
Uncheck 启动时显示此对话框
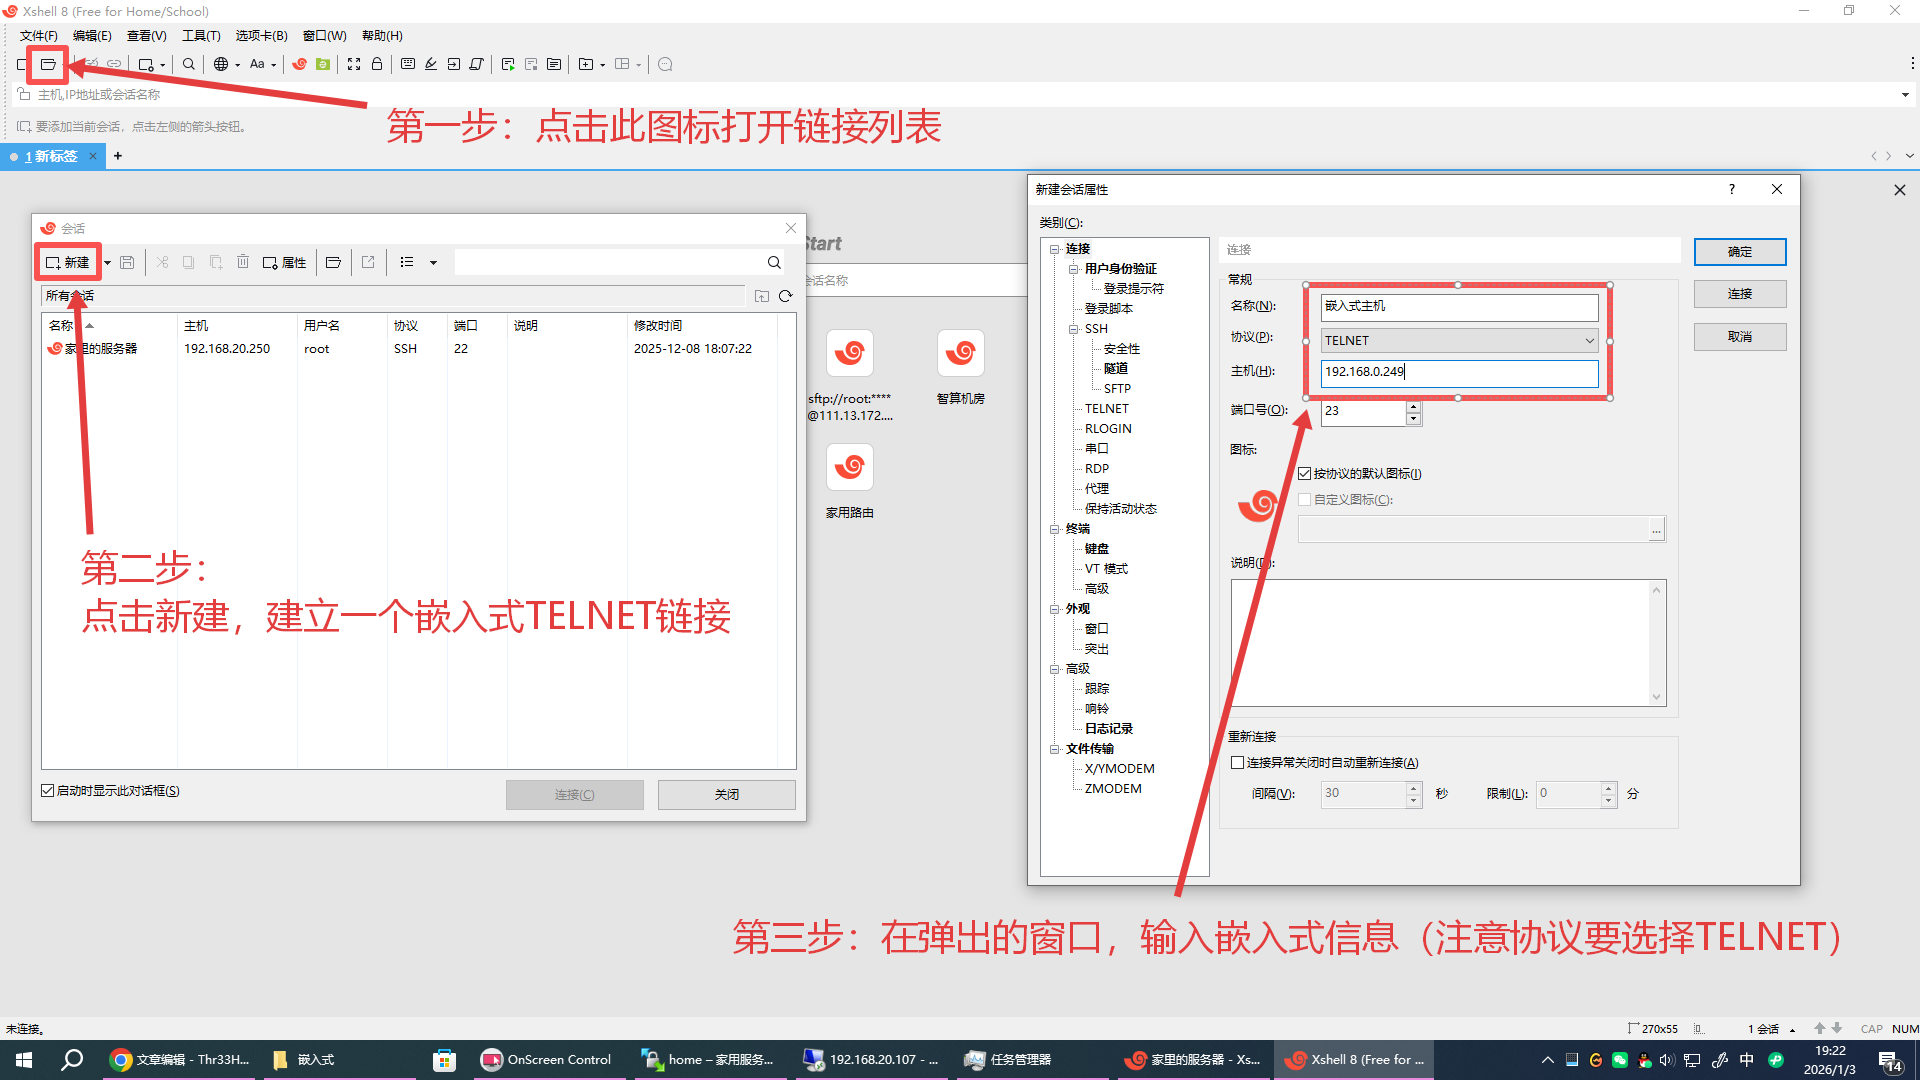(x=47, y=790)
